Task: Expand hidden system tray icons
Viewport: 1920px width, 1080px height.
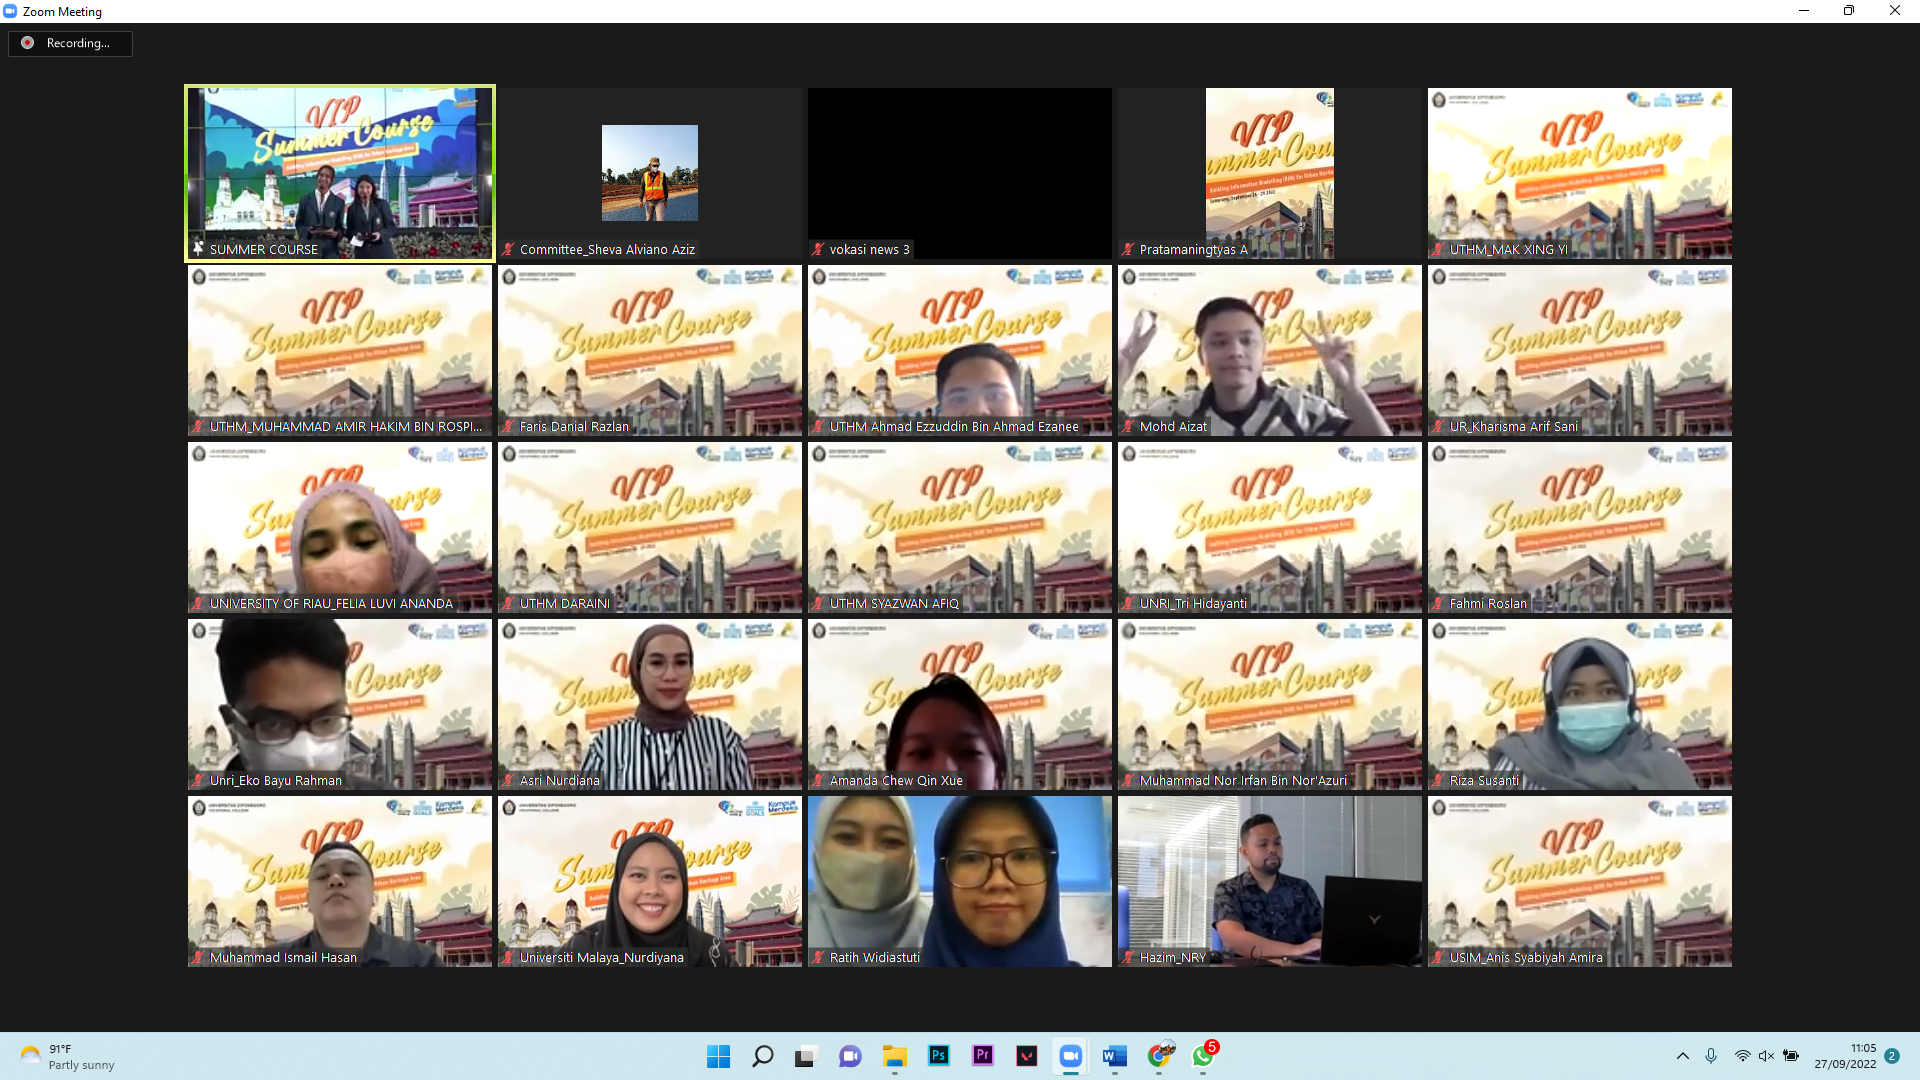Action: (1682, 1056)
